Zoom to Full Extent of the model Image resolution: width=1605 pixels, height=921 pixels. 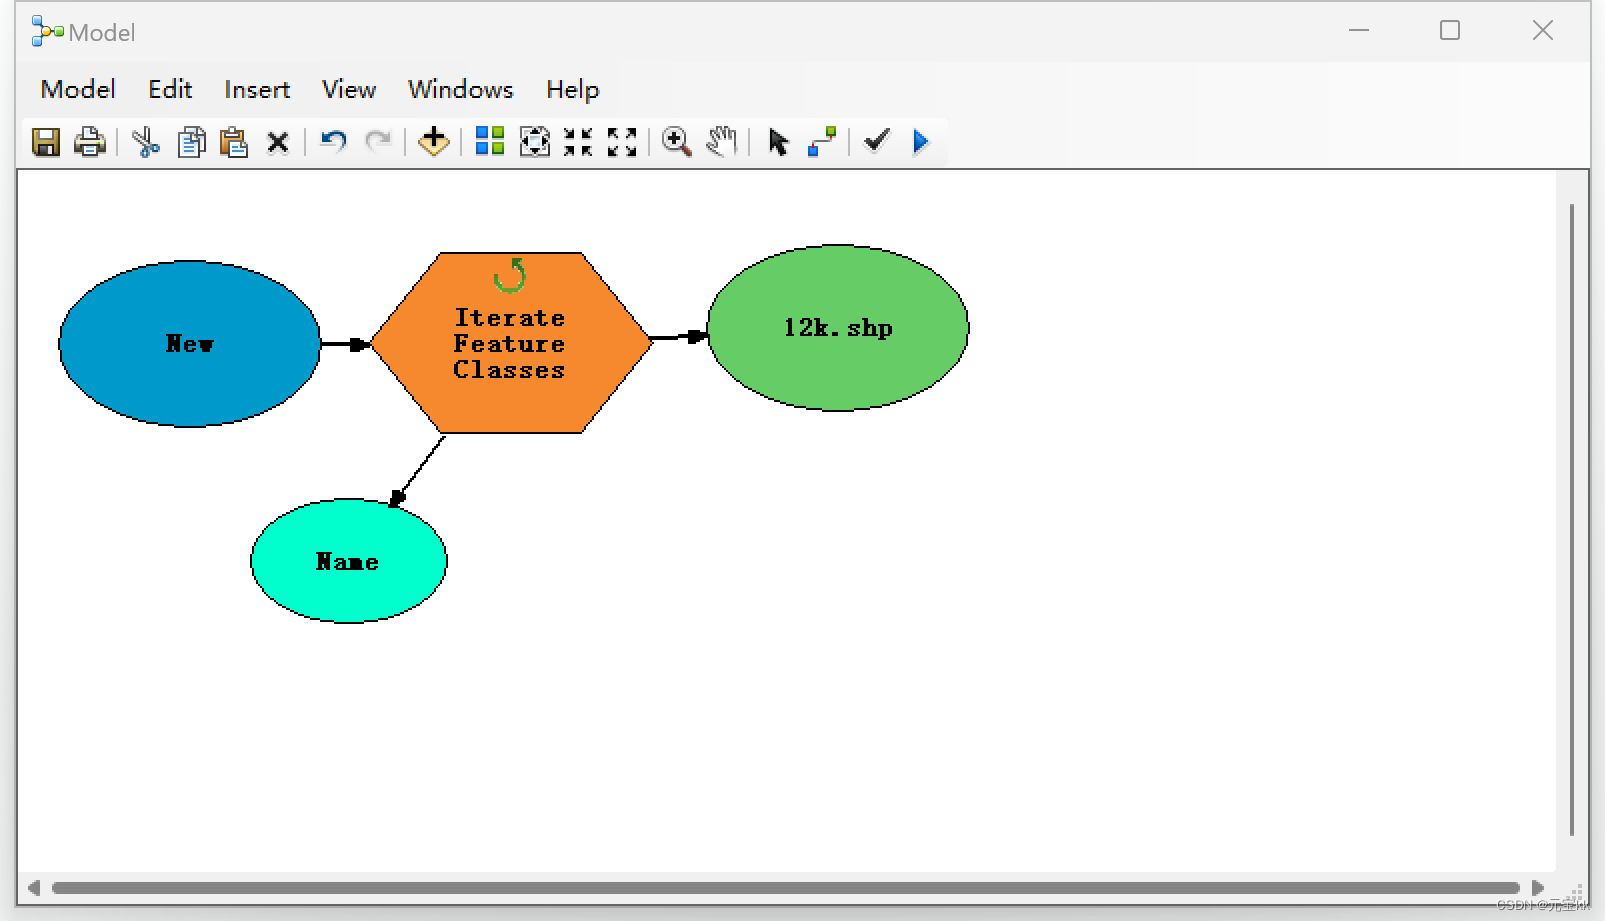(535, 142)
